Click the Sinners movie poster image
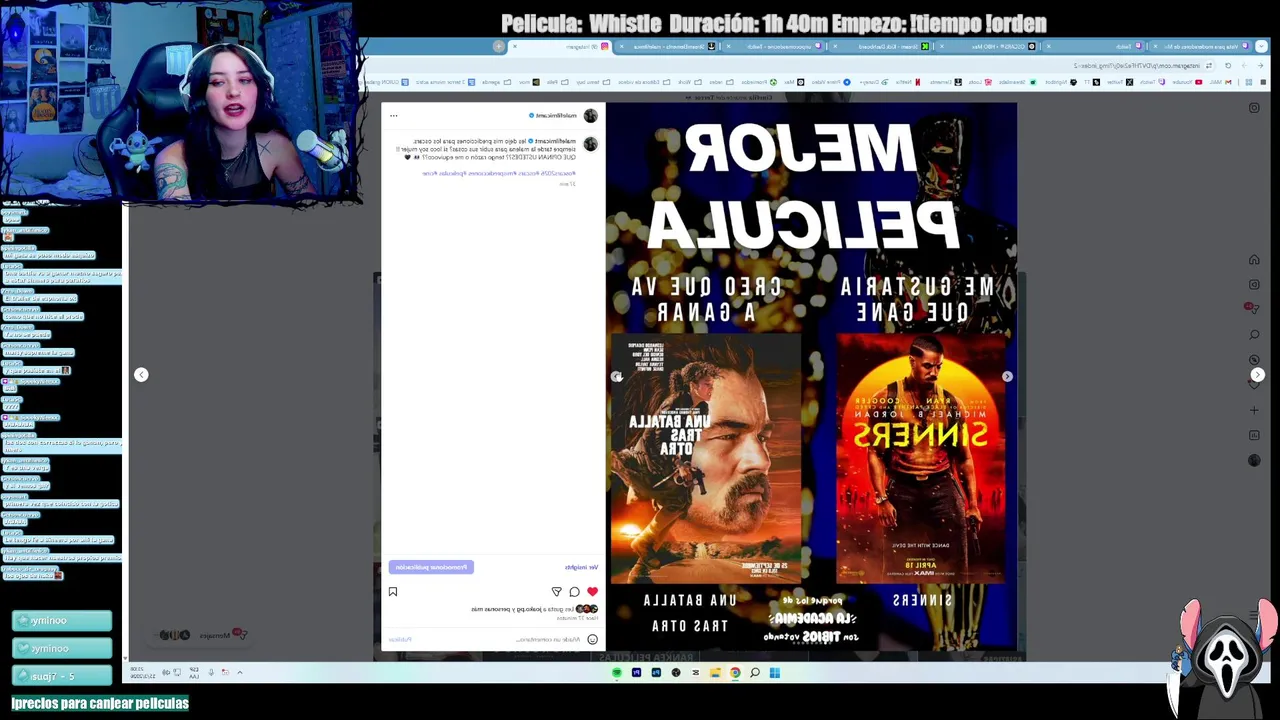Viewport: 1280px width, 720px height. (x=921, y=458)
